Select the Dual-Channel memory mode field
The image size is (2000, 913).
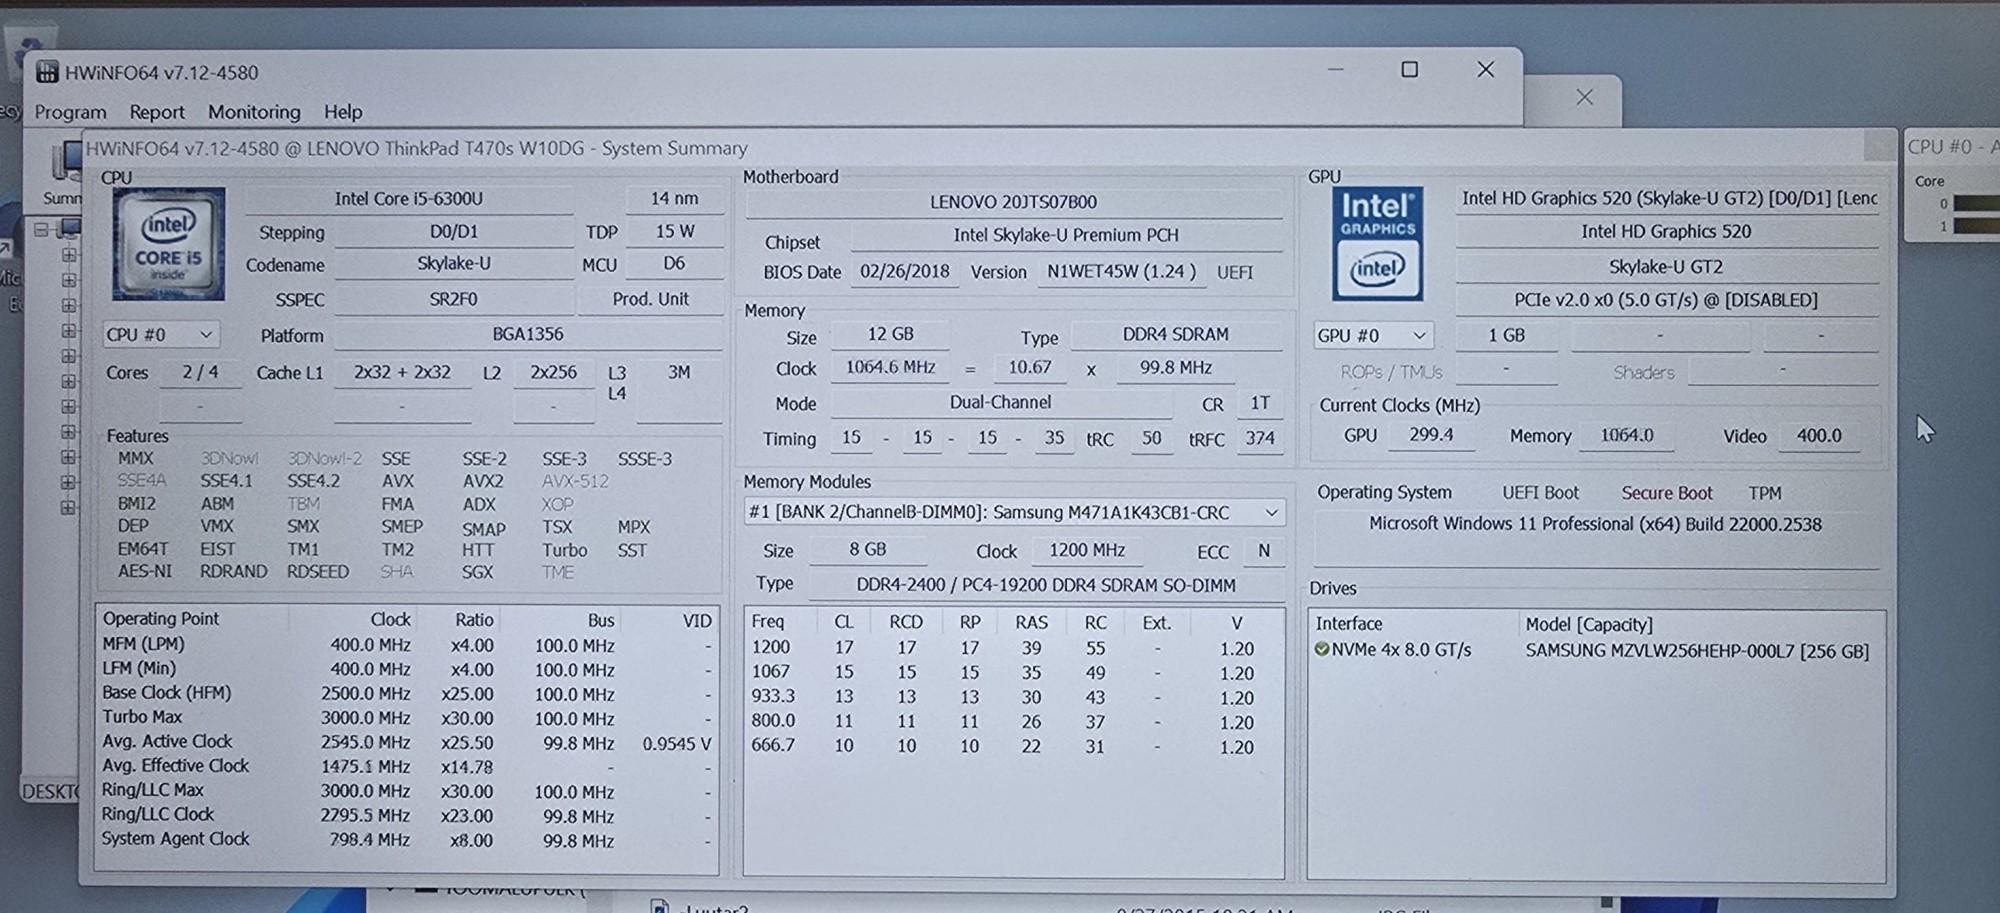pyautogui.click(x=1000, y=403)
